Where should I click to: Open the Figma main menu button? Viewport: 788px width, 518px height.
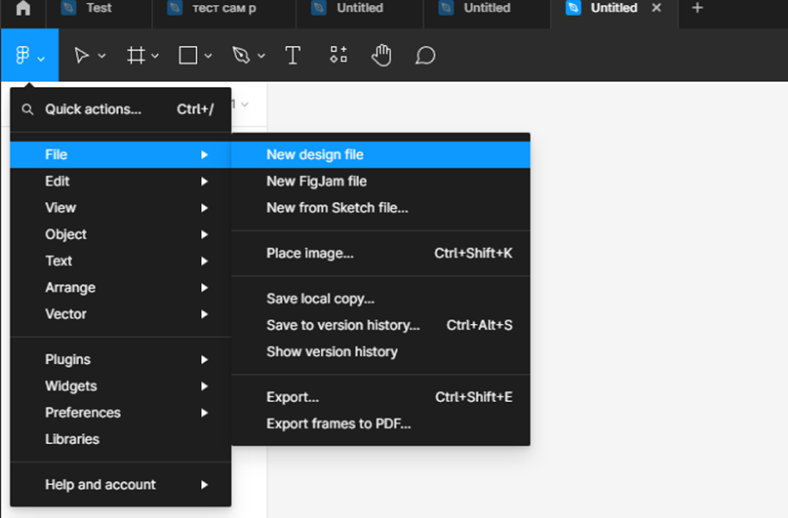coord(30,55)
